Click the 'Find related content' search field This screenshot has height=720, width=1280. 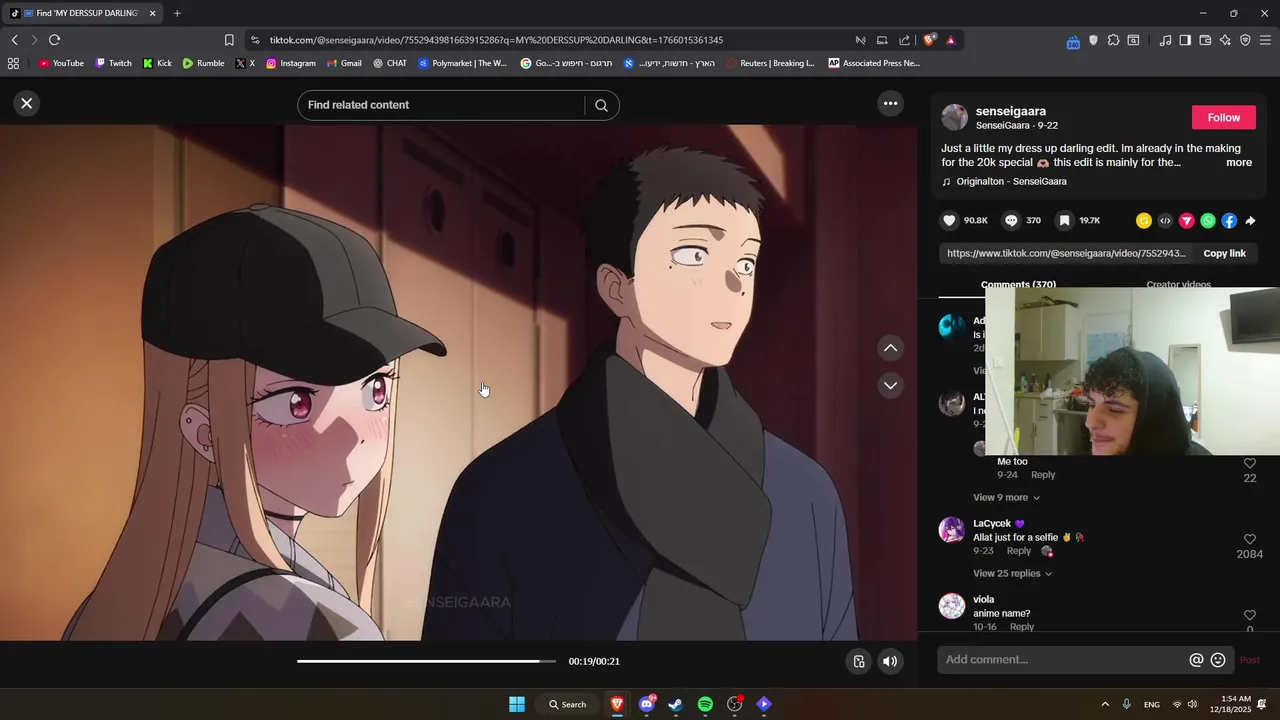(x=440, y=105)
